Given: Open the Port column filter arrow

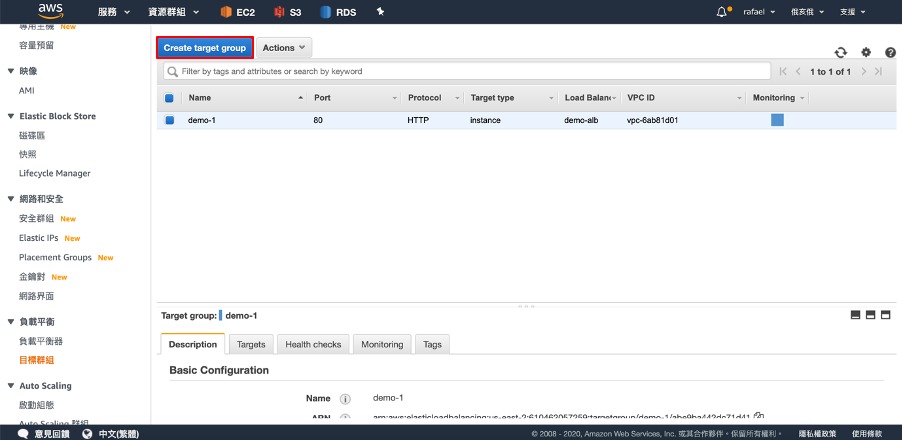Looking at the screenshot, I should (395, 98).
